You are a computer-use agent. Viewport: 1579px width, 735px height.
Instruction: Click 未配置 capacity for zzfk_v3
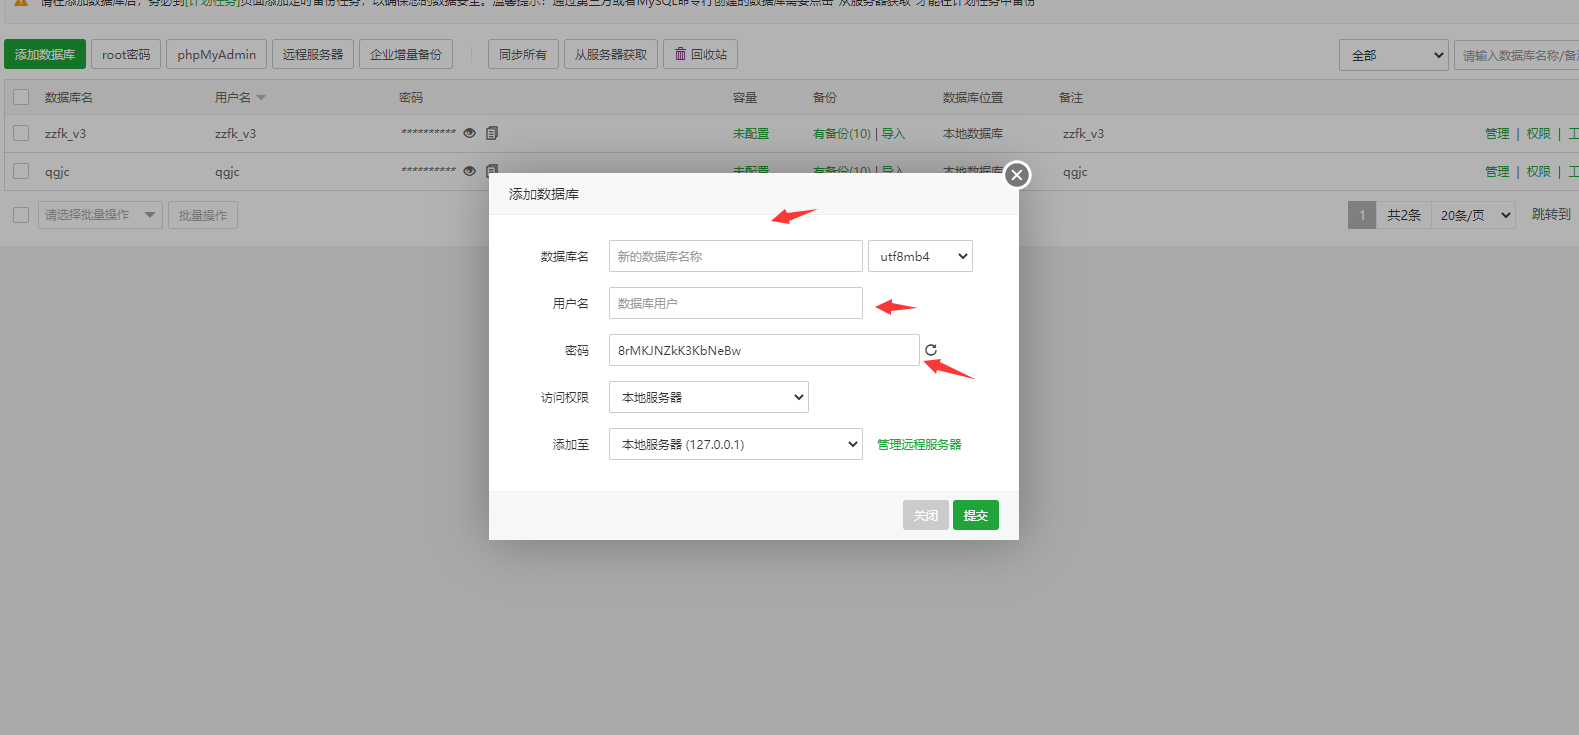tap(751, 133)
